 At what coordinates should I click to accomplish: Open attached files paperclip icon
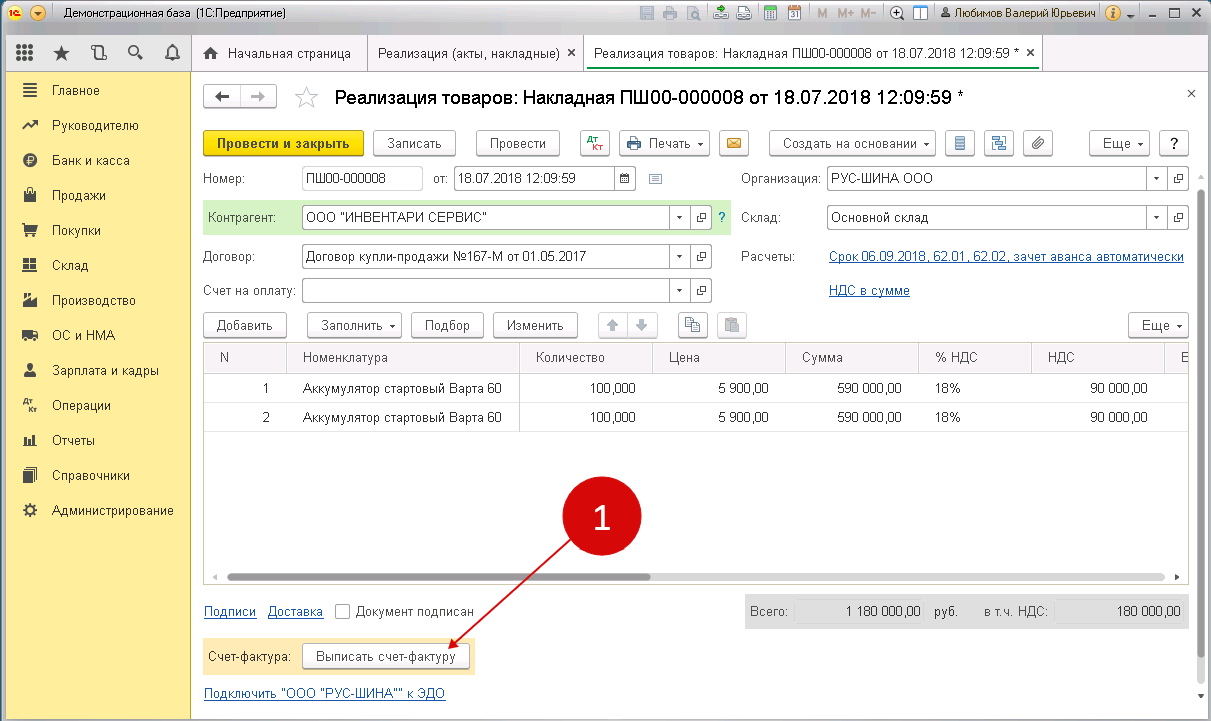[x=1038, y=143]
